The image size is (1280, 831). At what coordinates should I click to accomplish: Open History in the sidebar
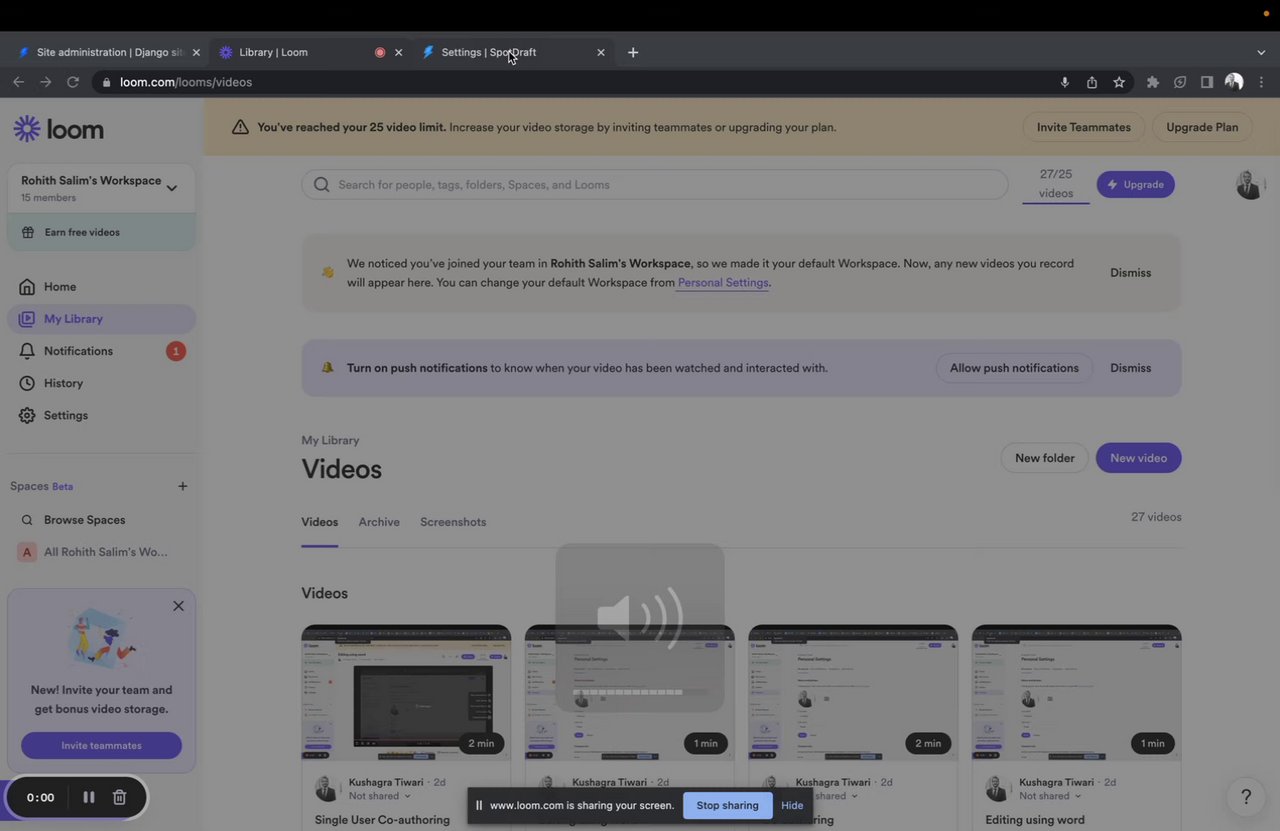(x=101, y=383)
